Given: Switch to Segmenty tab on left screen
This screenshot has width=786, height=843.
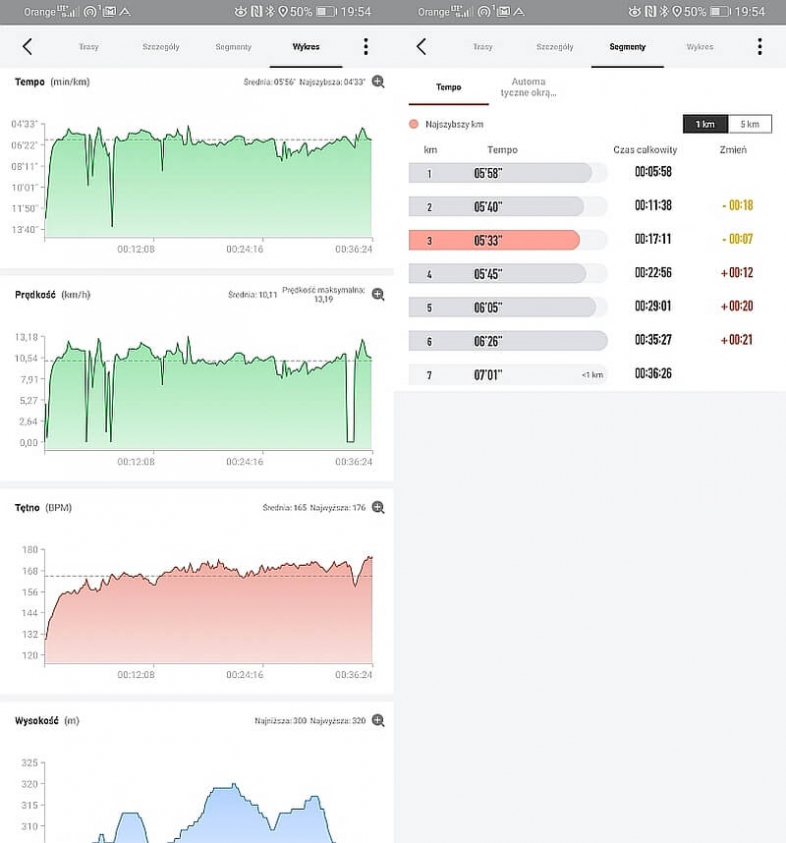Looking at the screenshot, I should tap(233, 47).
